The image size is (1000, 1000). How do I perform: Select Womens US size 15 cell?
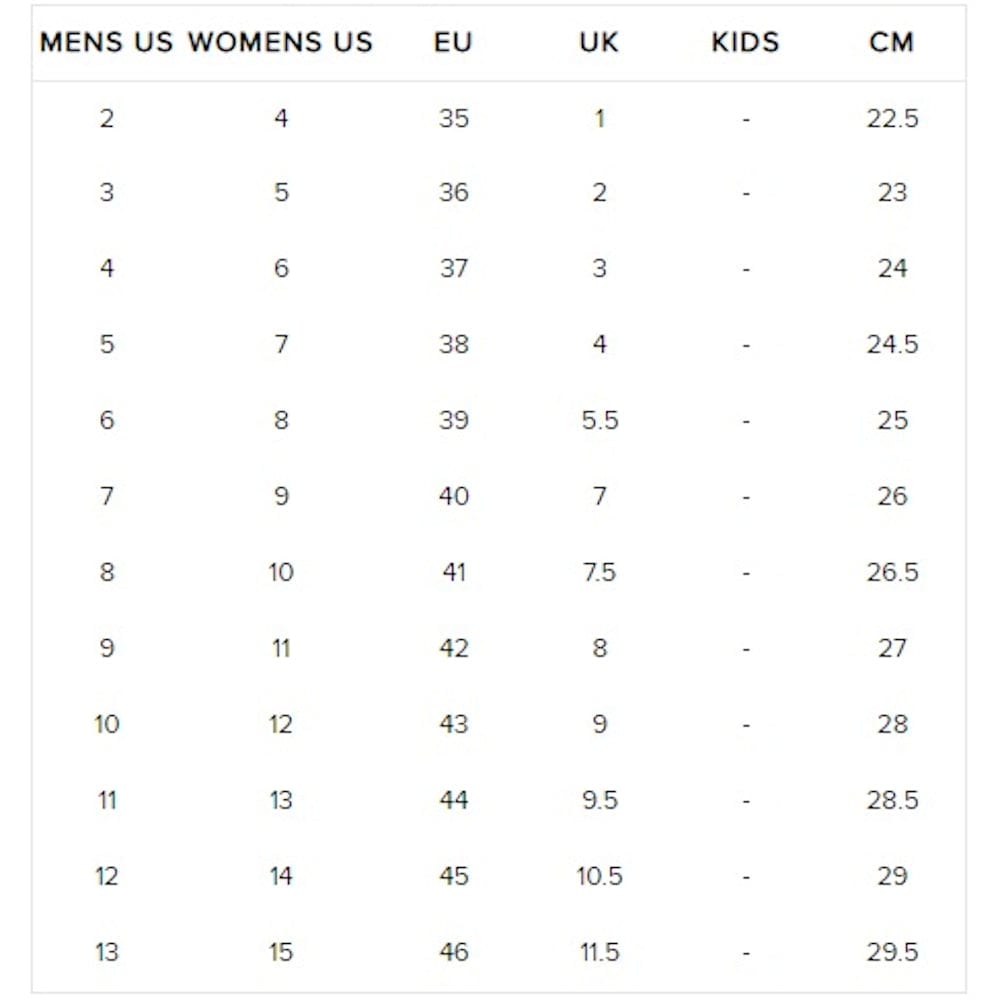click(x=281, y=951)
